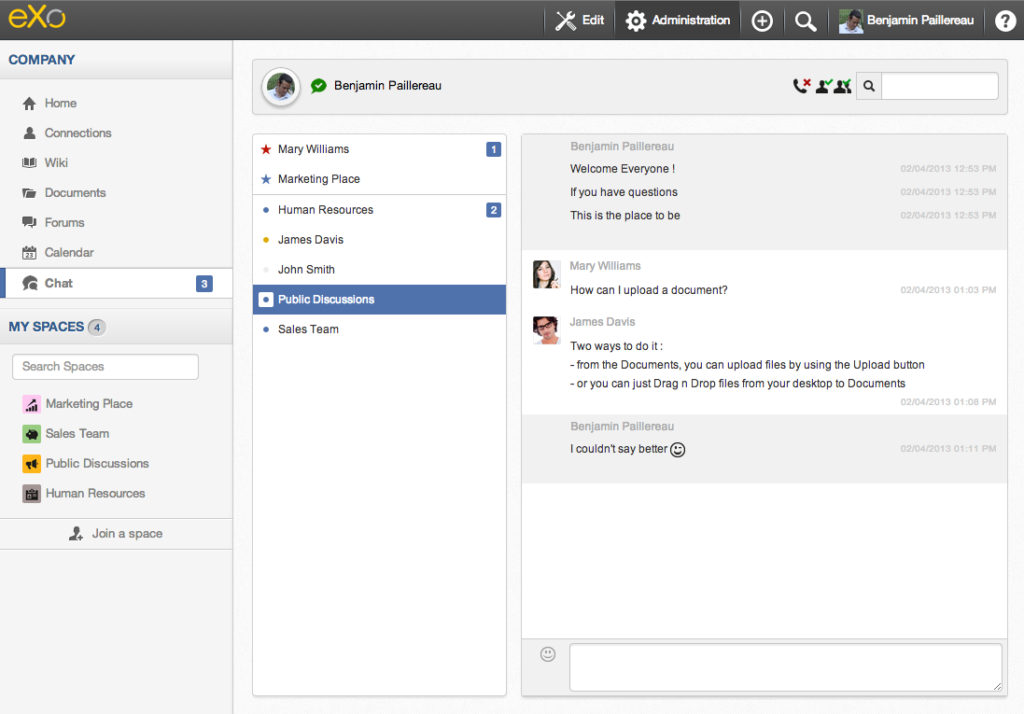This screenshot has width=1024, height=714.
Task: Select the Chat entry in the sidebar
Action: (60, 282)
